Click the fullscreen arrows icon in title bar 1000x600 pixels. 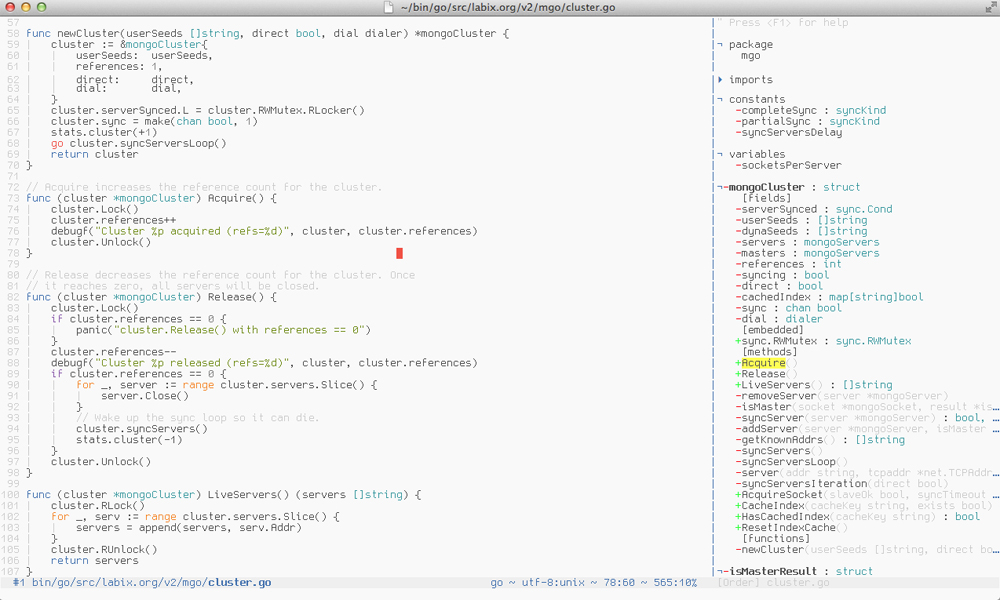(990, 8)
